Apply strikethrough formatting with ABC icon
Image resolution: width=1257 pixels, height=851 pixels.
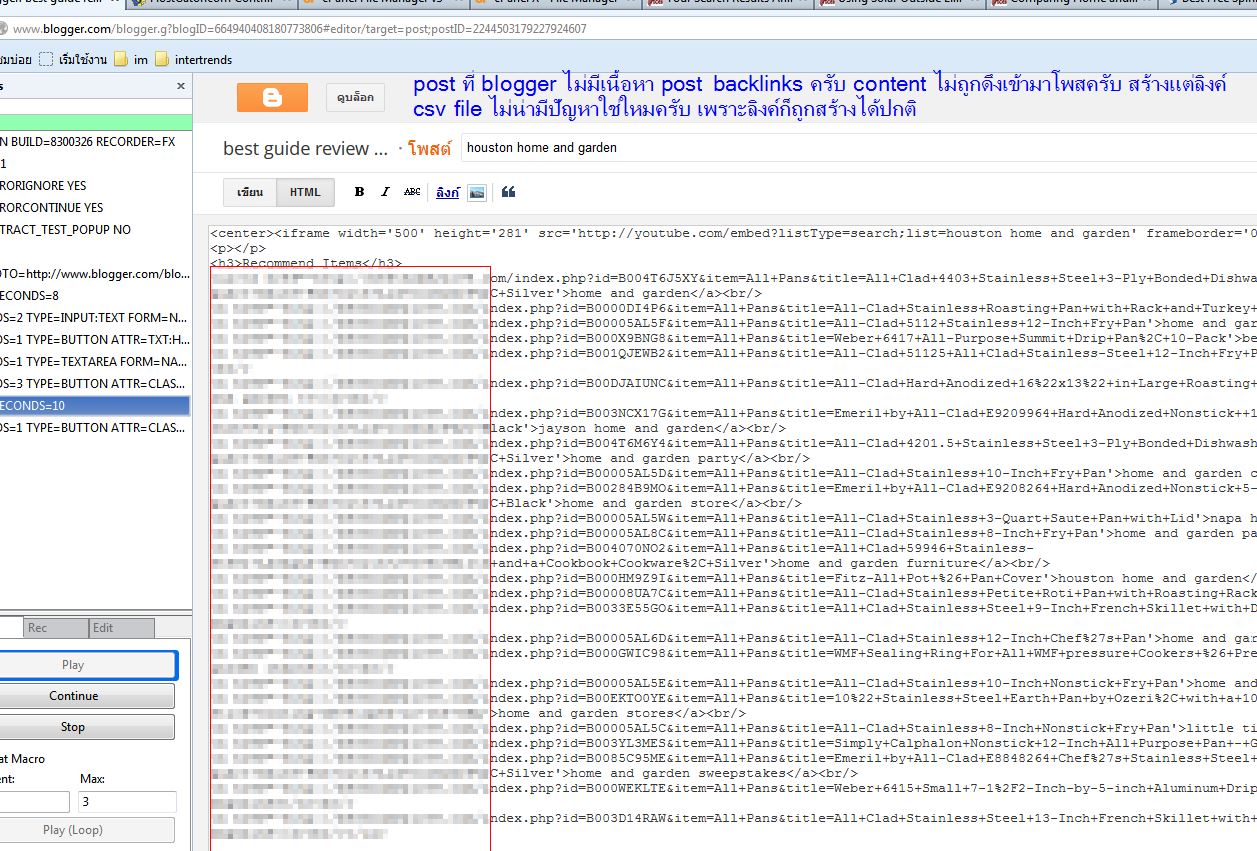pos(412,192)
